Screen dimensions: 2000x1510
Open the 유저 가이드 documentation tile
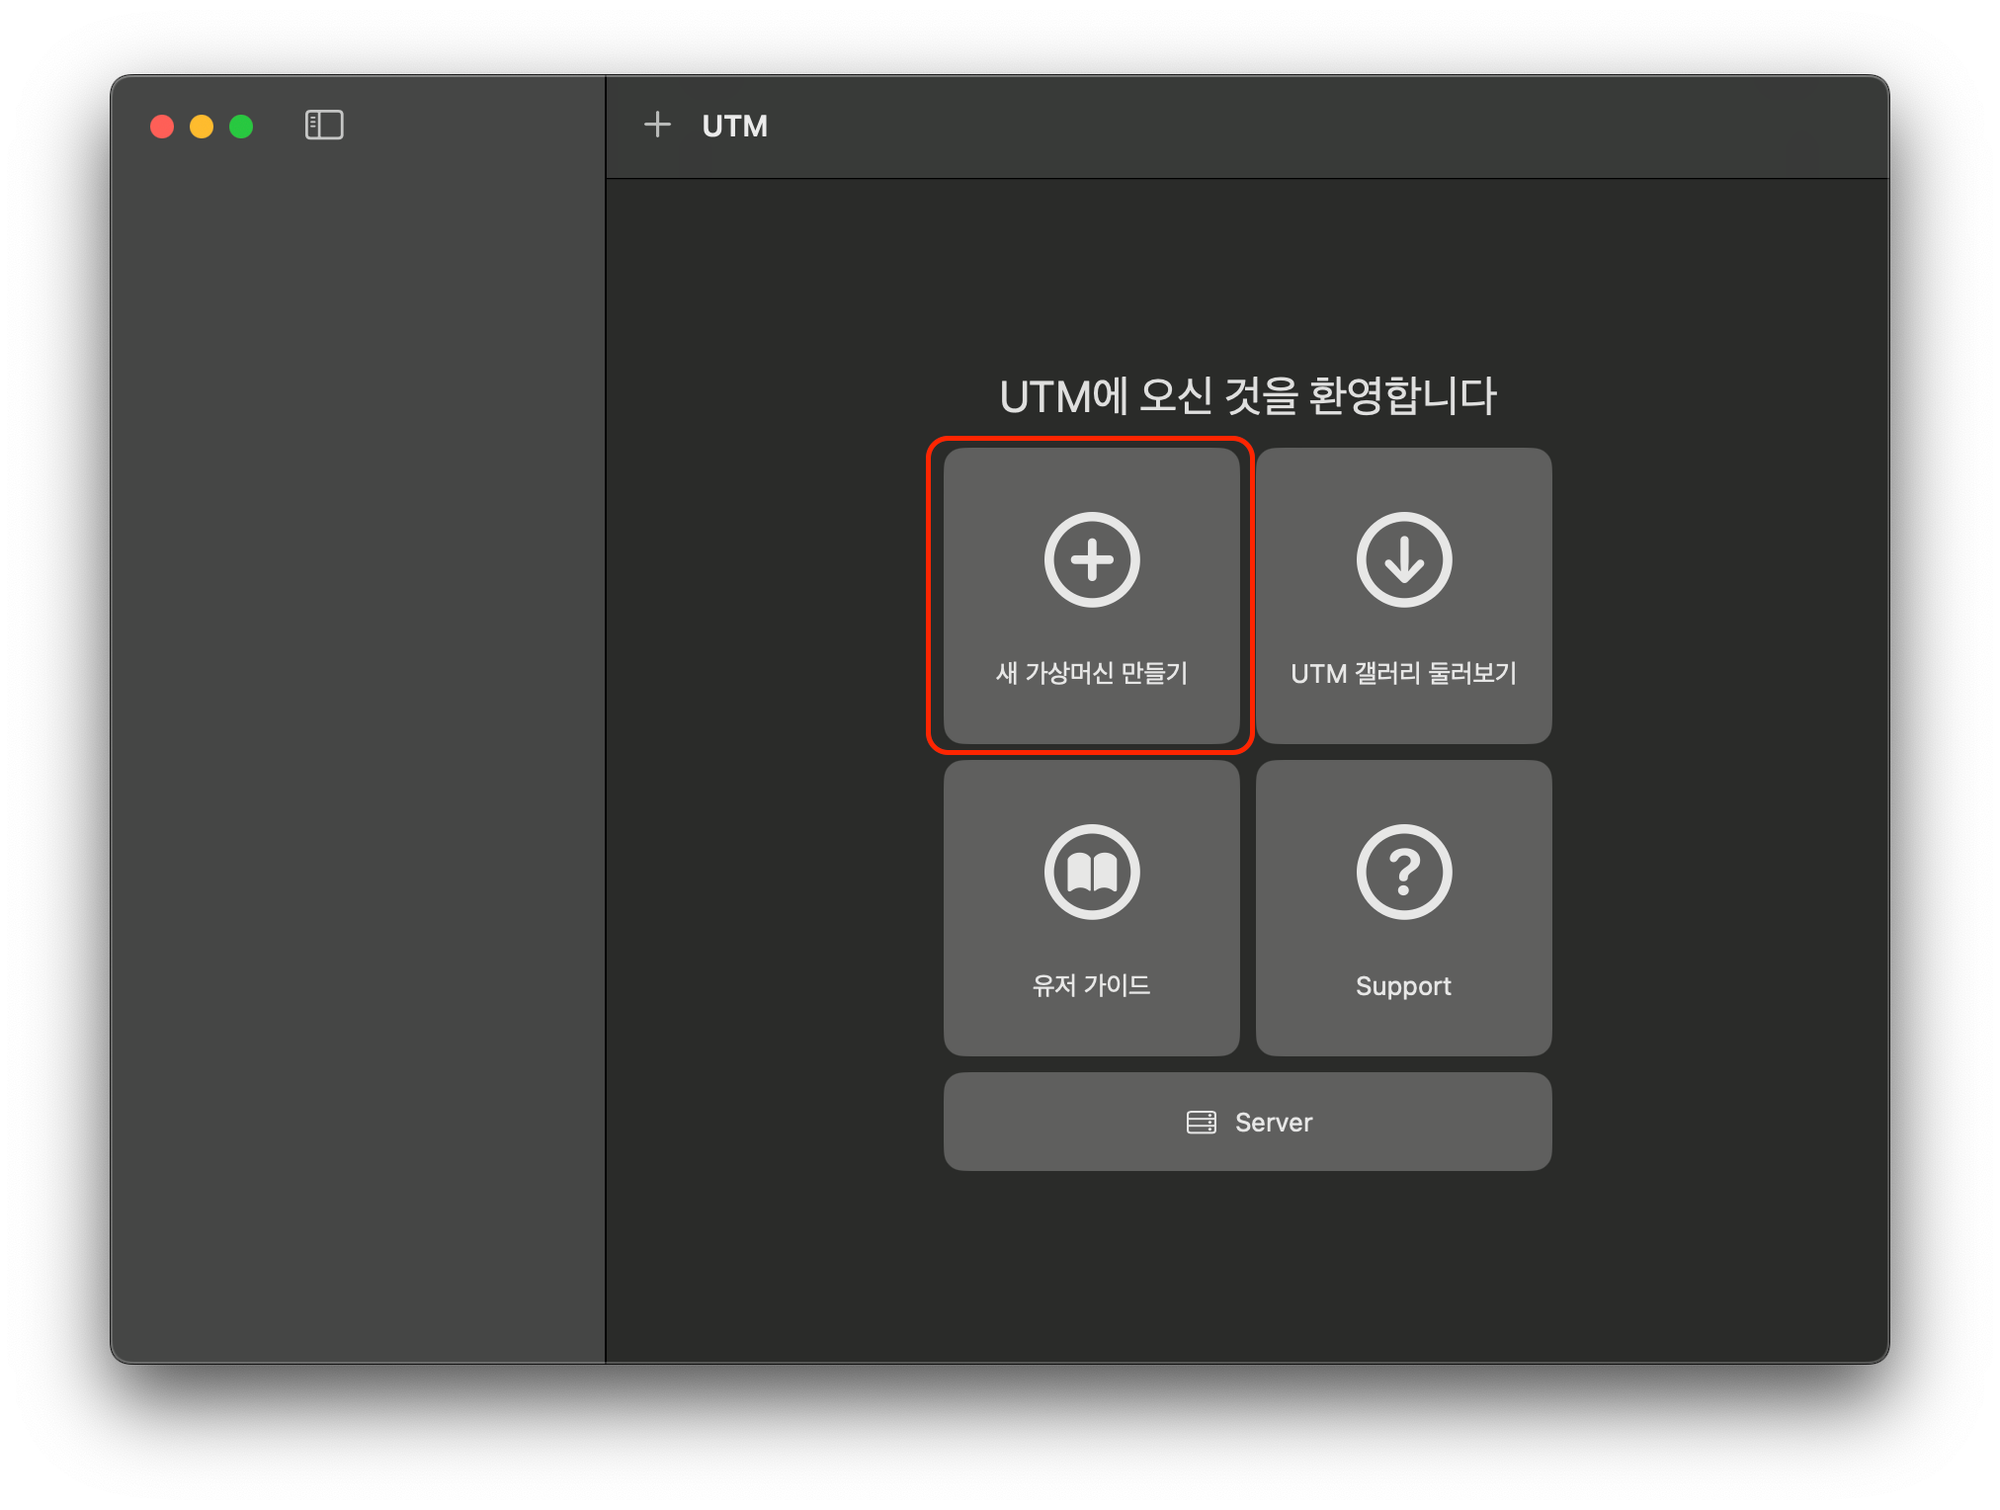pos(1092,910)
